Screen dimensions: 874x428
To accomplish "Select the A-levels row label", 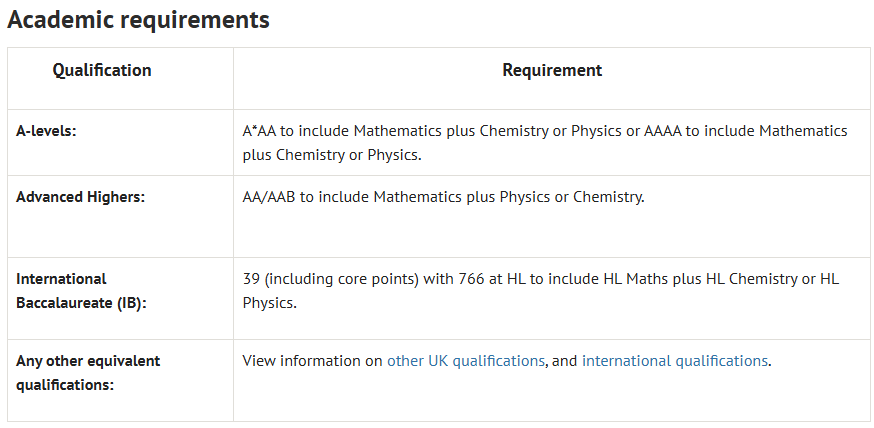I will pos(46,132).
